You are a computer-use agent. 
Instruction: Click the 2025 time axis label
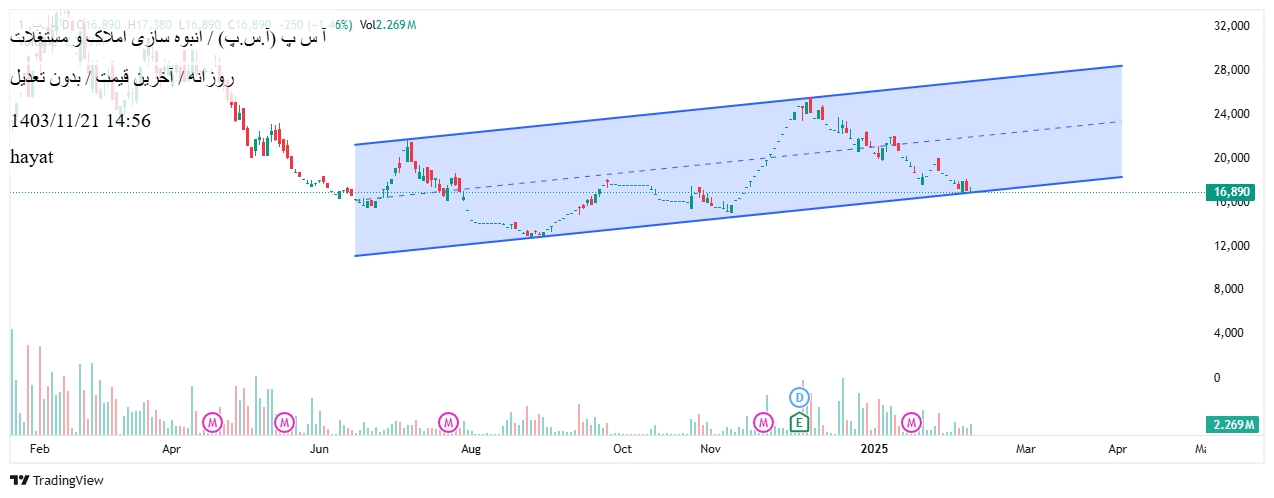pos(875,450)
